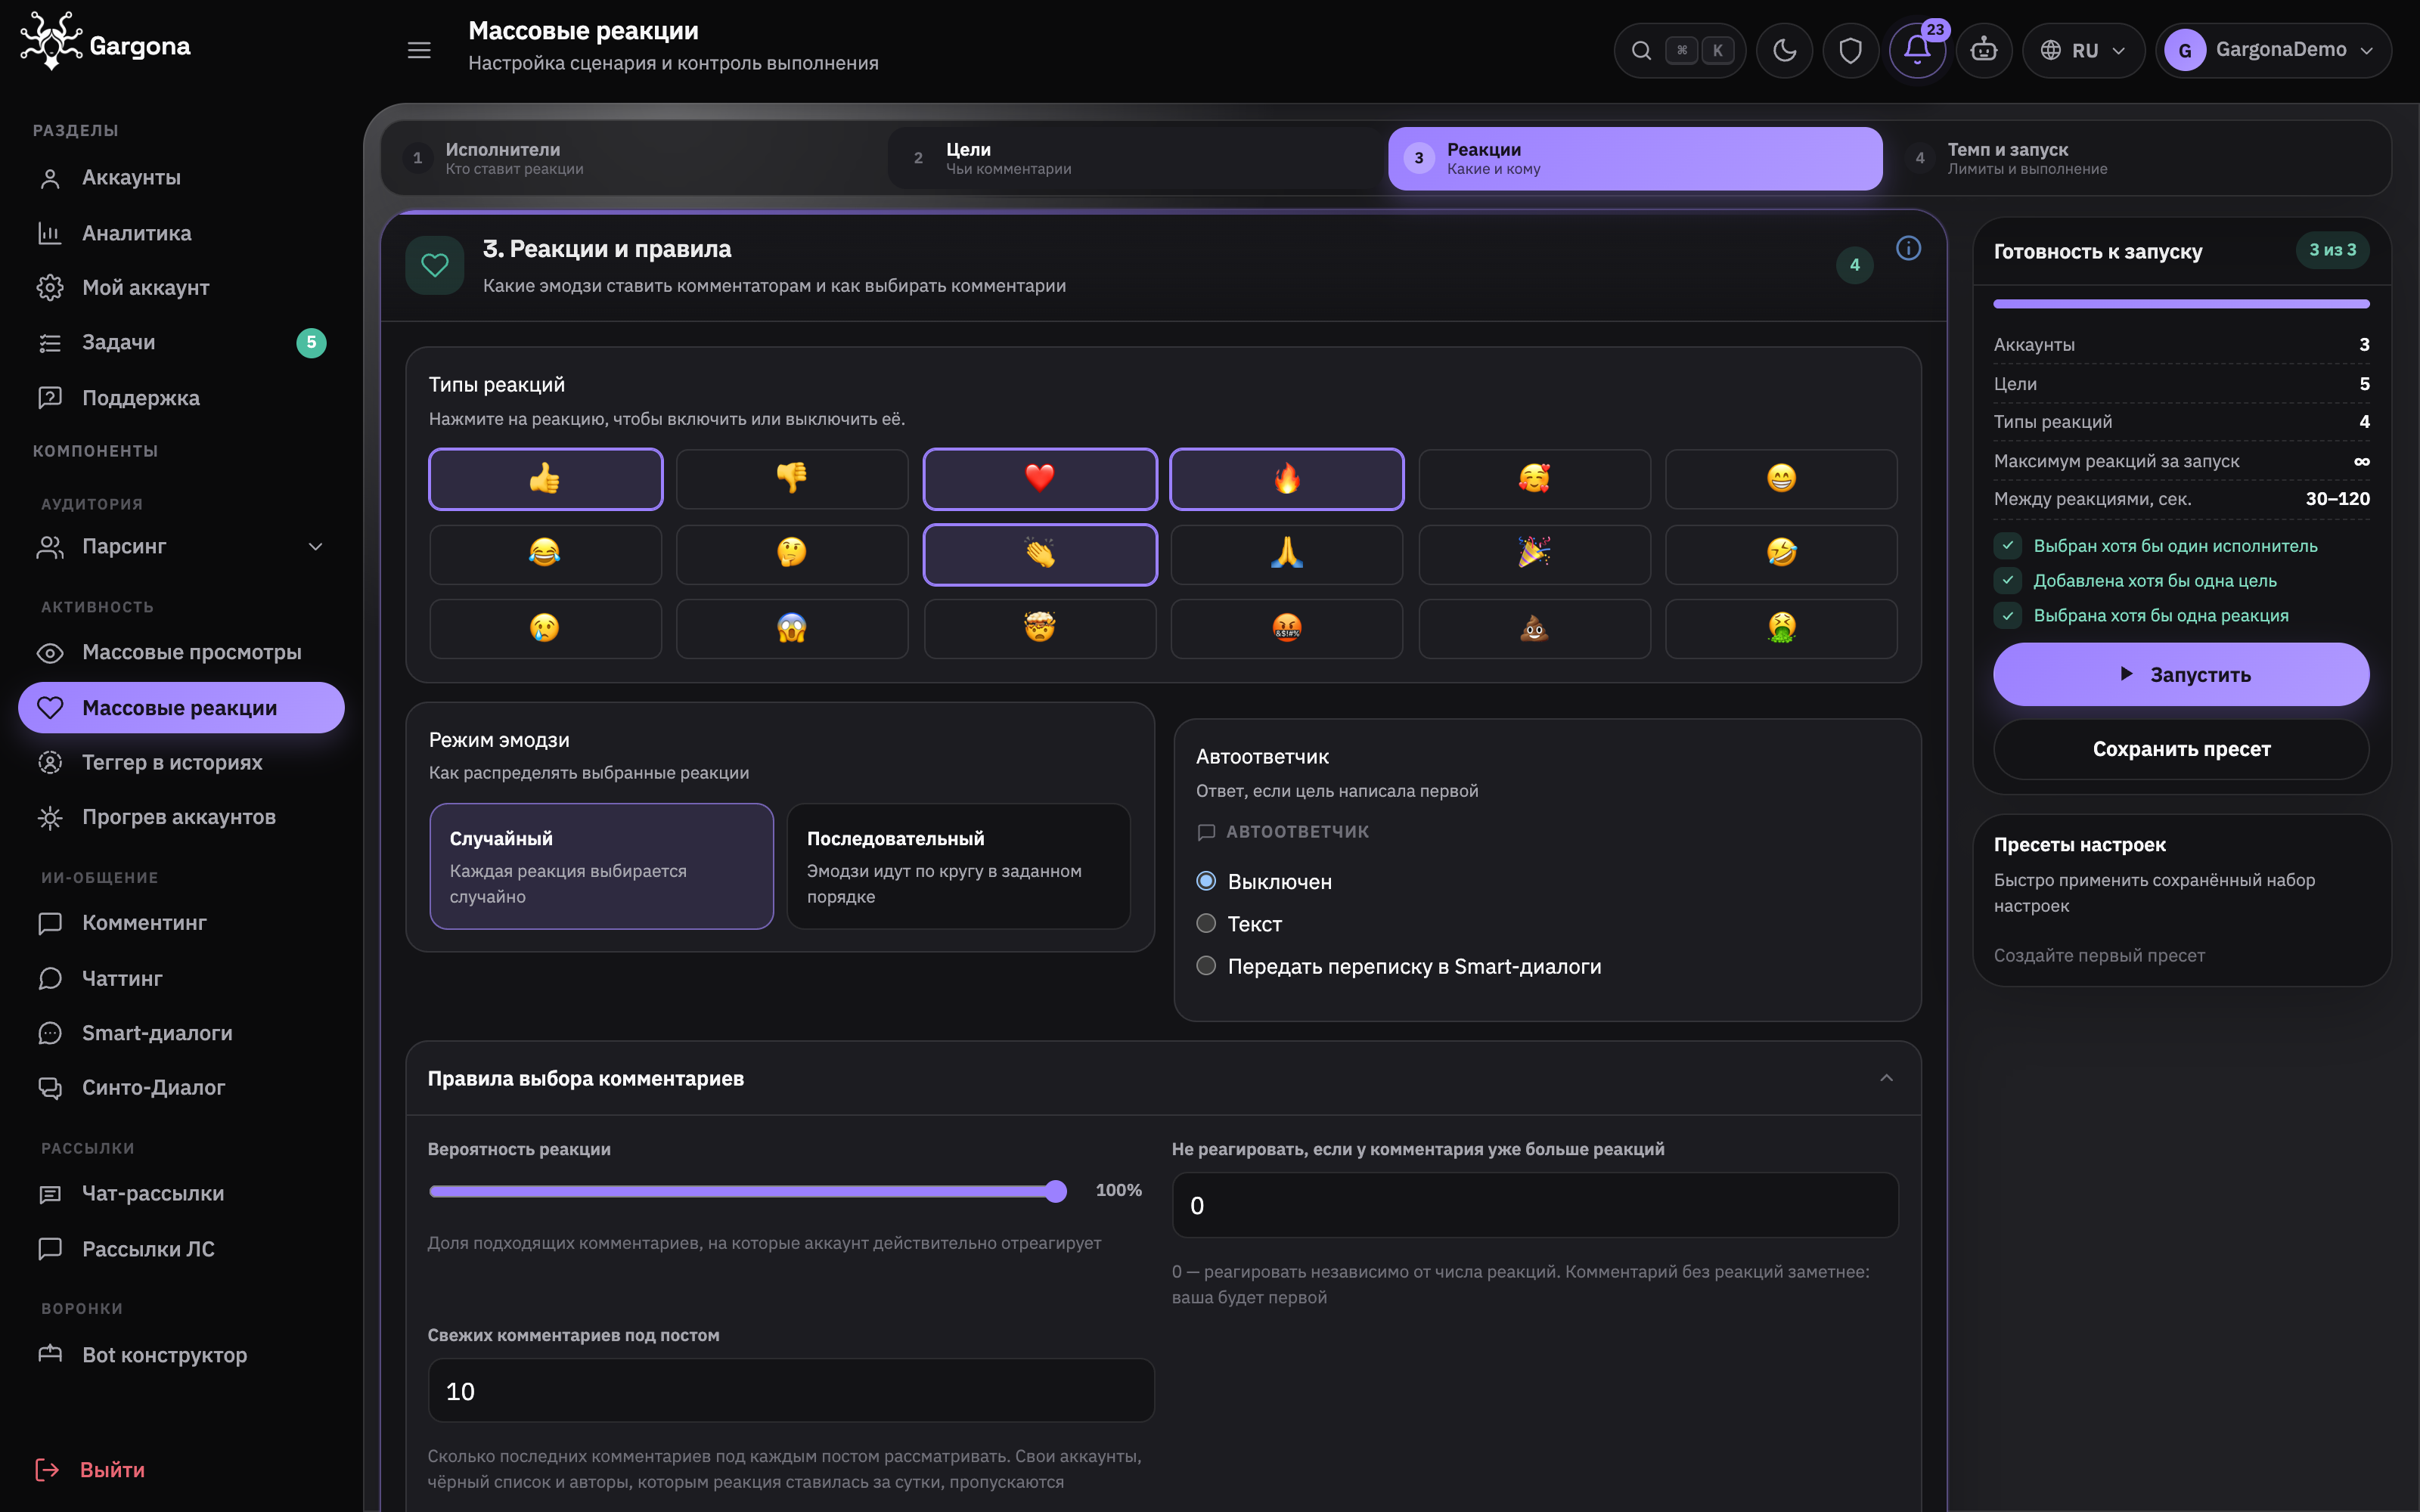Open the notifications bell icon
The width and height of the screenshot is (2420, 1512).
coord(1916,50)
